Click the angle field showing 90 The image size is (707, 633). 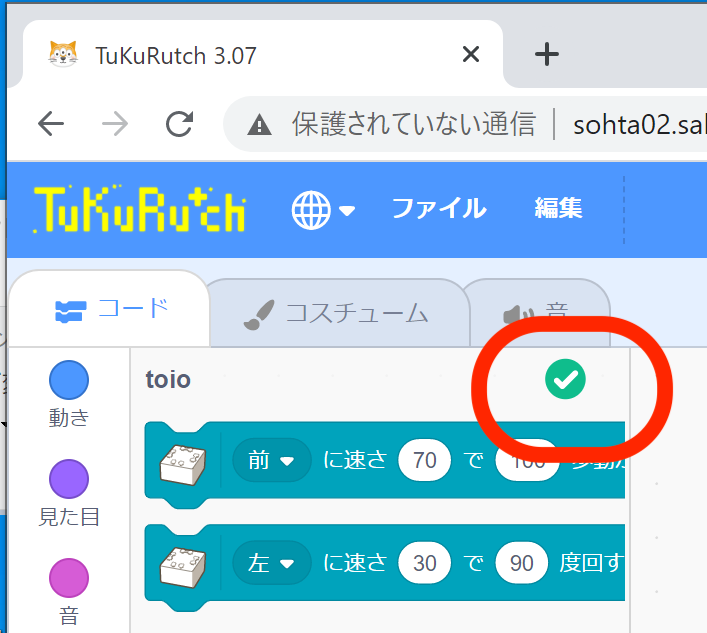coord(522,563)
